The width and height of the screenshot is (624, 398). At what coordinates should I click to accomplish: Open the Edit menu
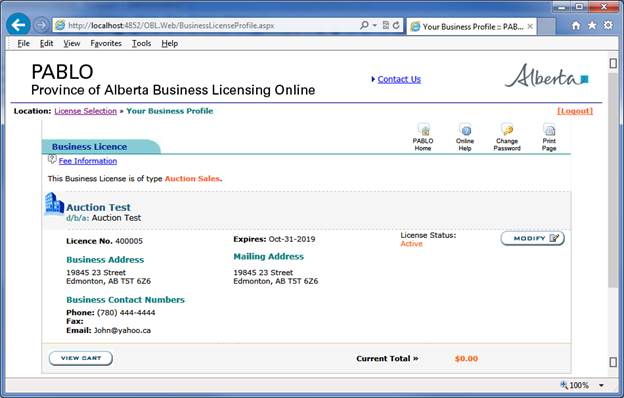click(46, 43)
